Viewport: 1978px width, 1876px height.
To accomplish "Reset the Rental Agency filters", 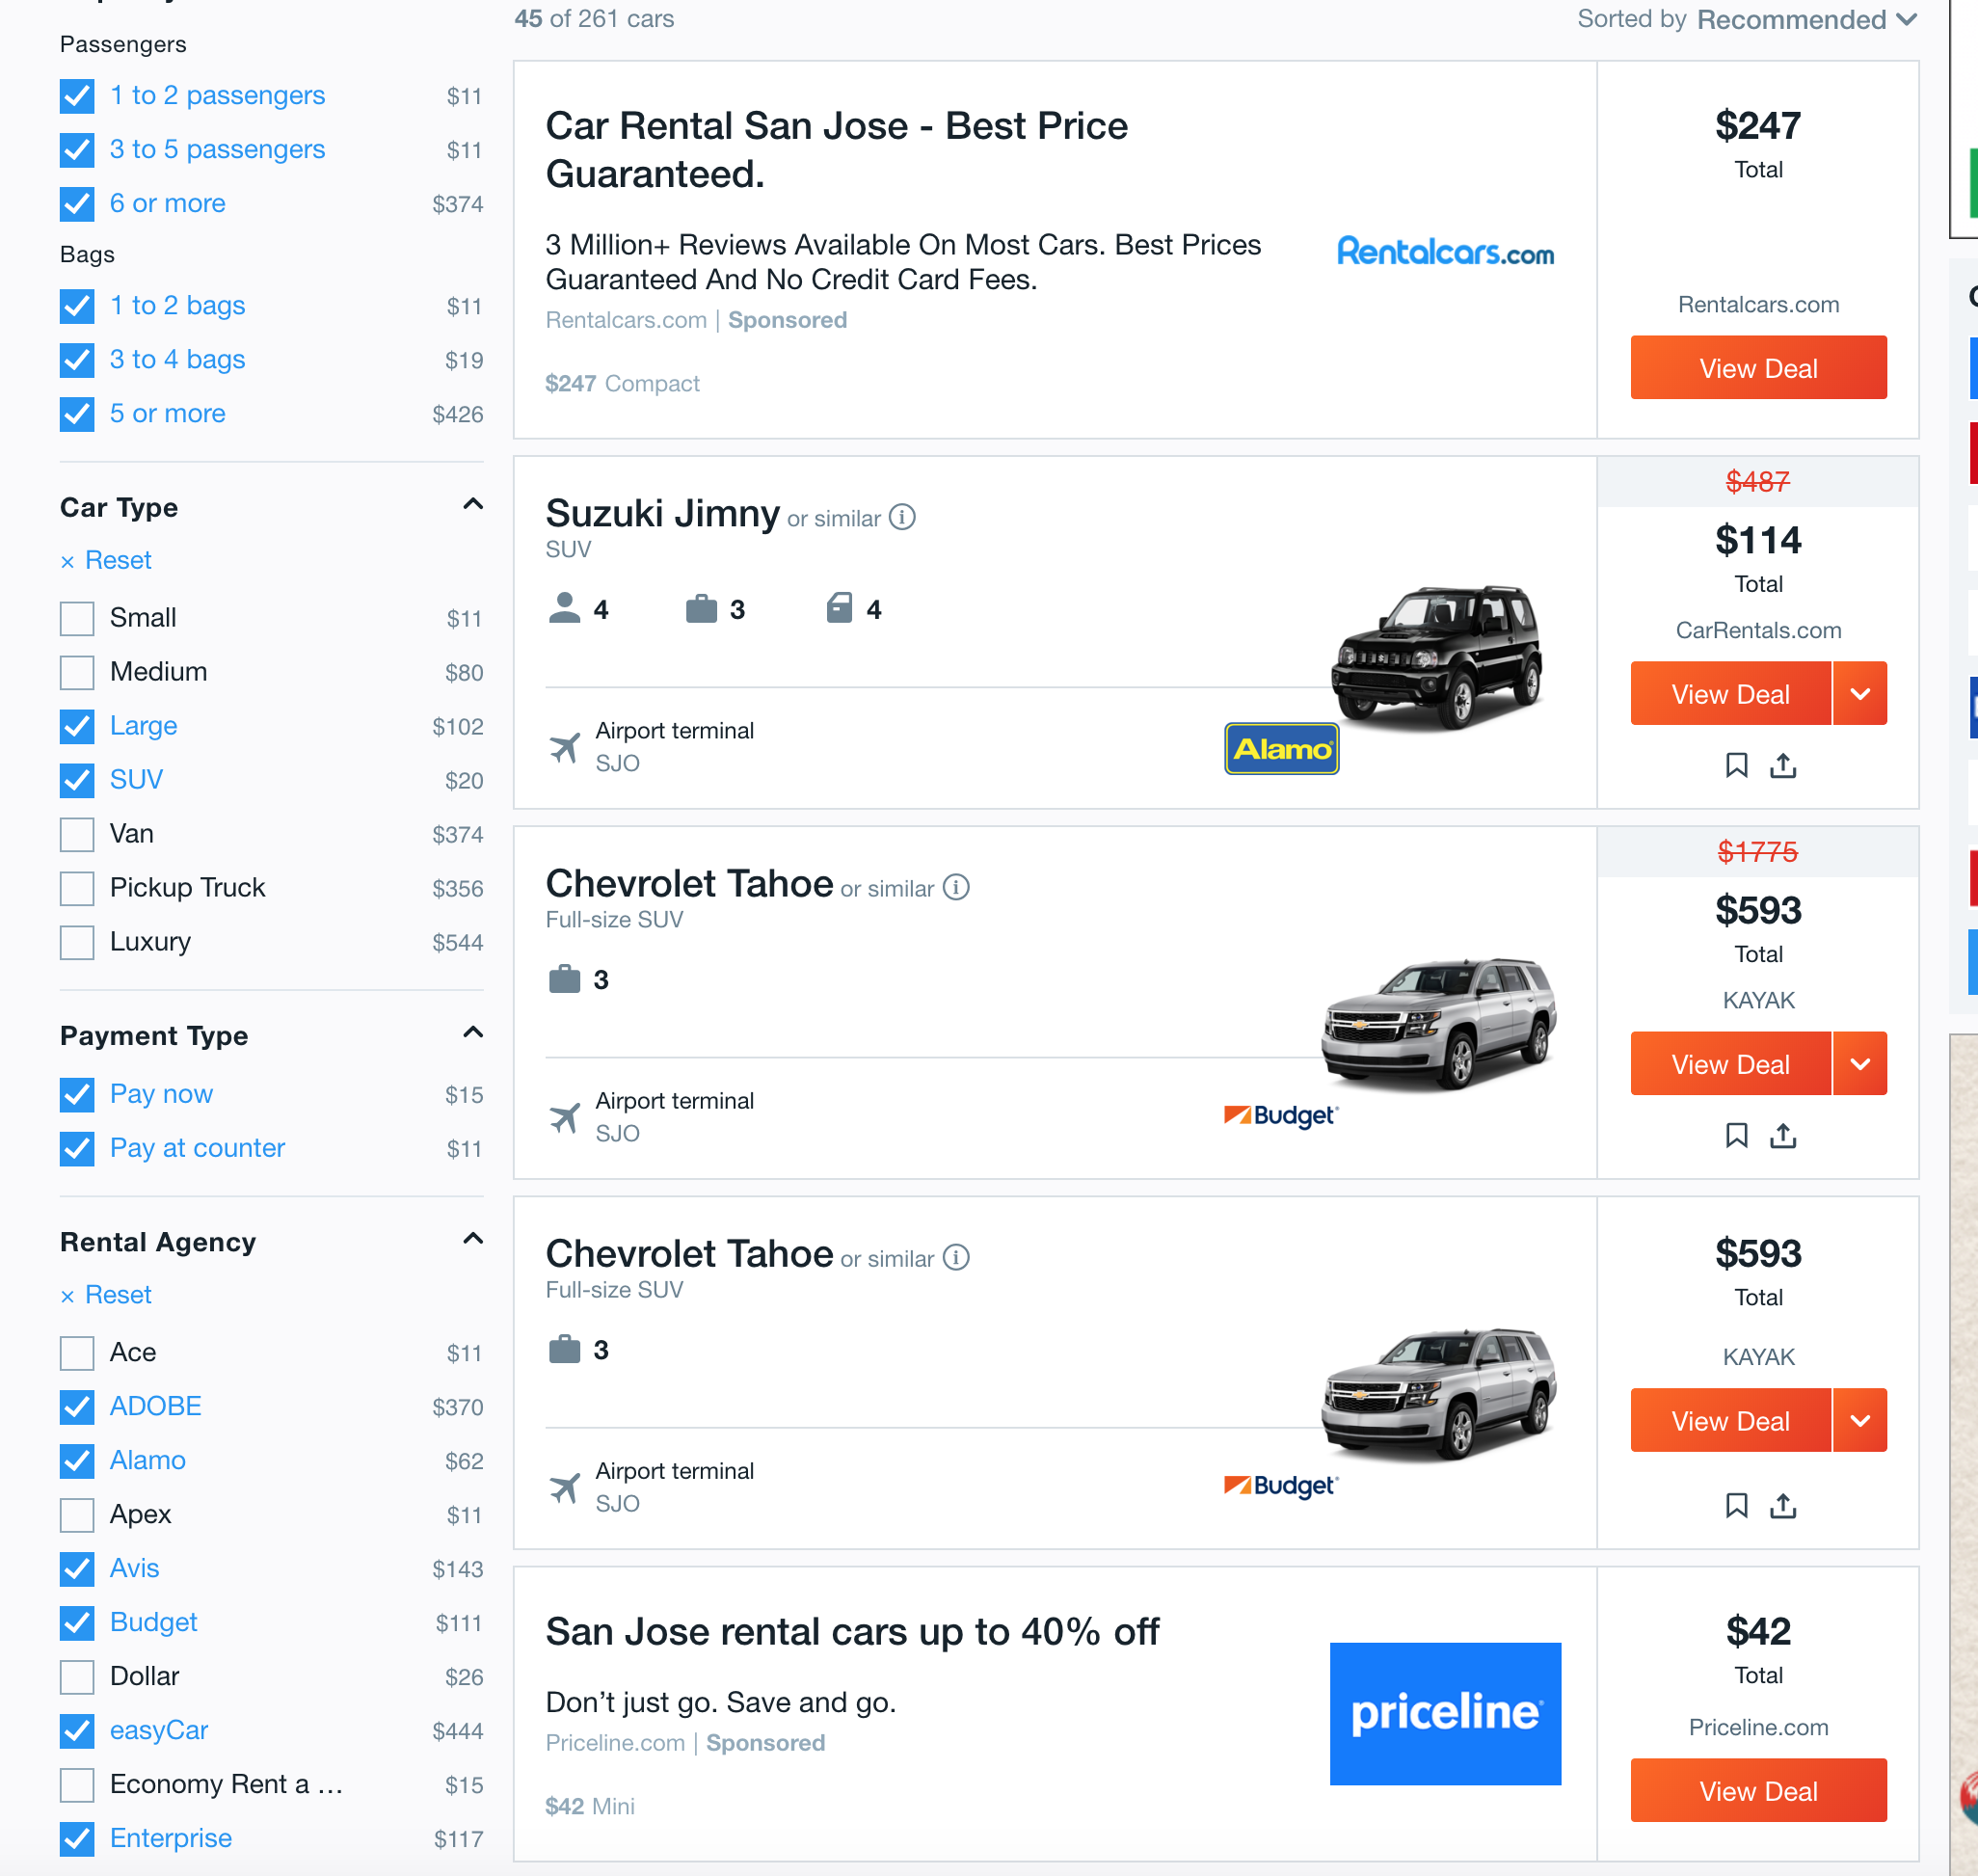I will pos(106,1295).
